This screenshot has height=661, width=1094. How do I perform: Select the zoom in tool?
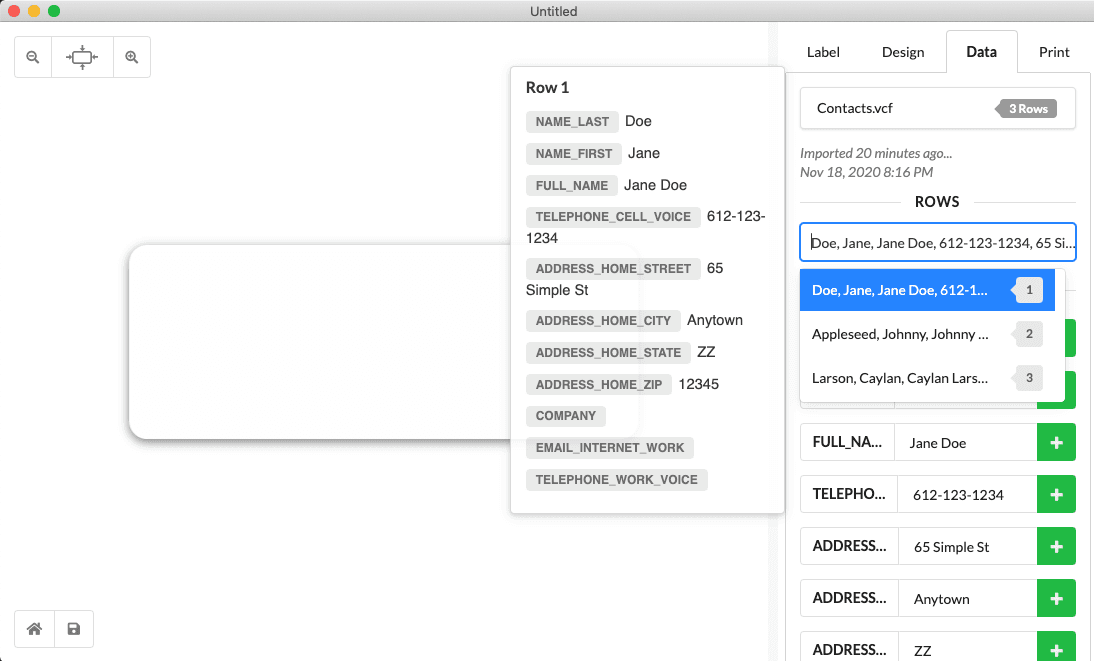click(132, 57)
